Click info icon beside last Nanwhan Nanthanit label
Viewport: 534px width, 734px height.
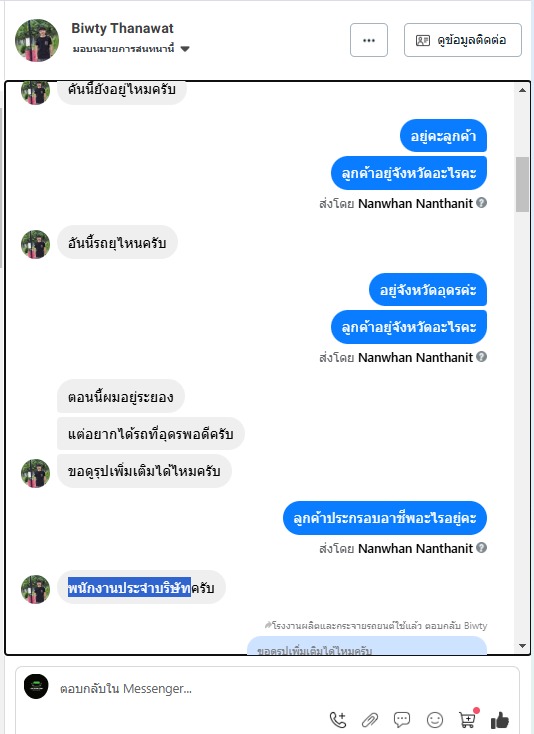(x=482, y=548)
